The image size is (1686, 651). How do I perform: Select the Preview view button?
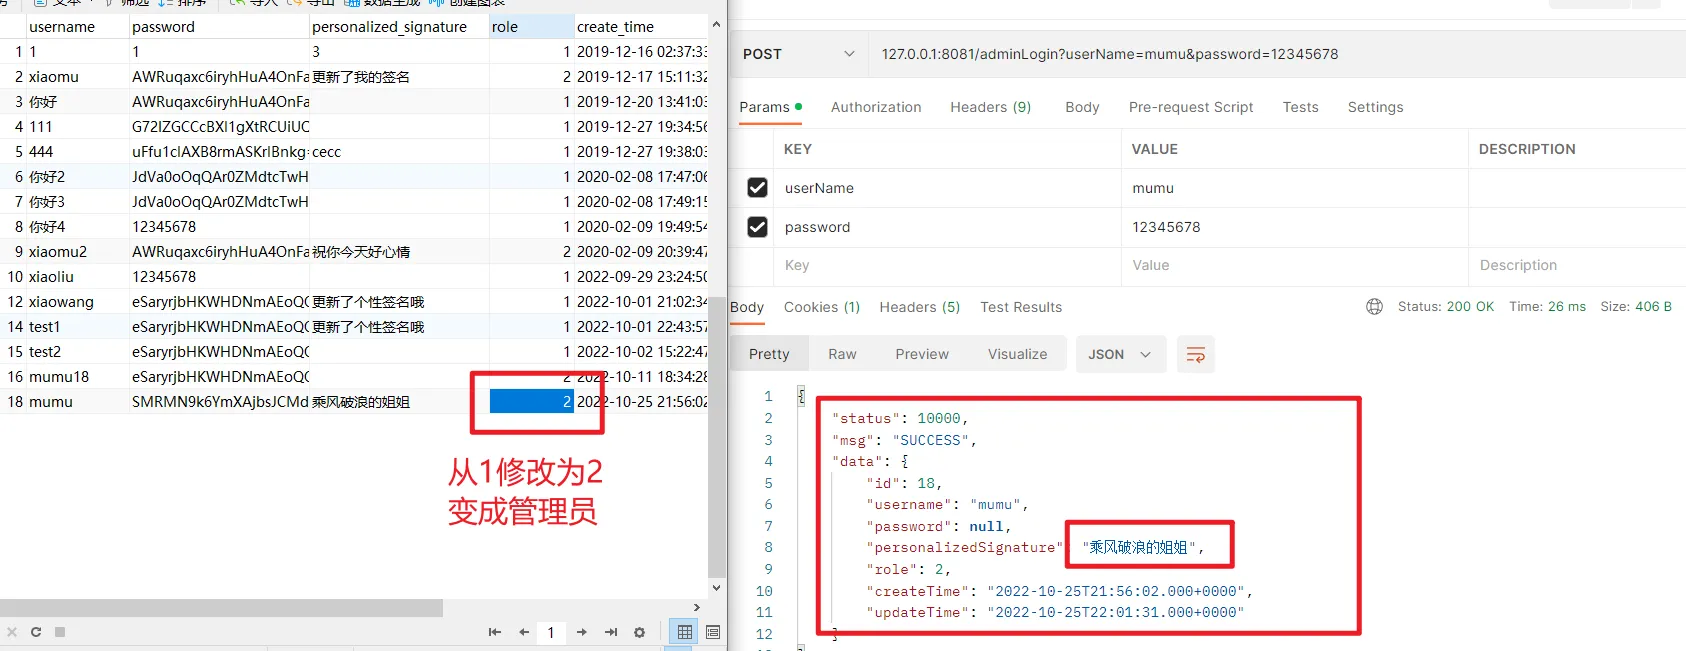pyautogui.click(x=922, y=354)
